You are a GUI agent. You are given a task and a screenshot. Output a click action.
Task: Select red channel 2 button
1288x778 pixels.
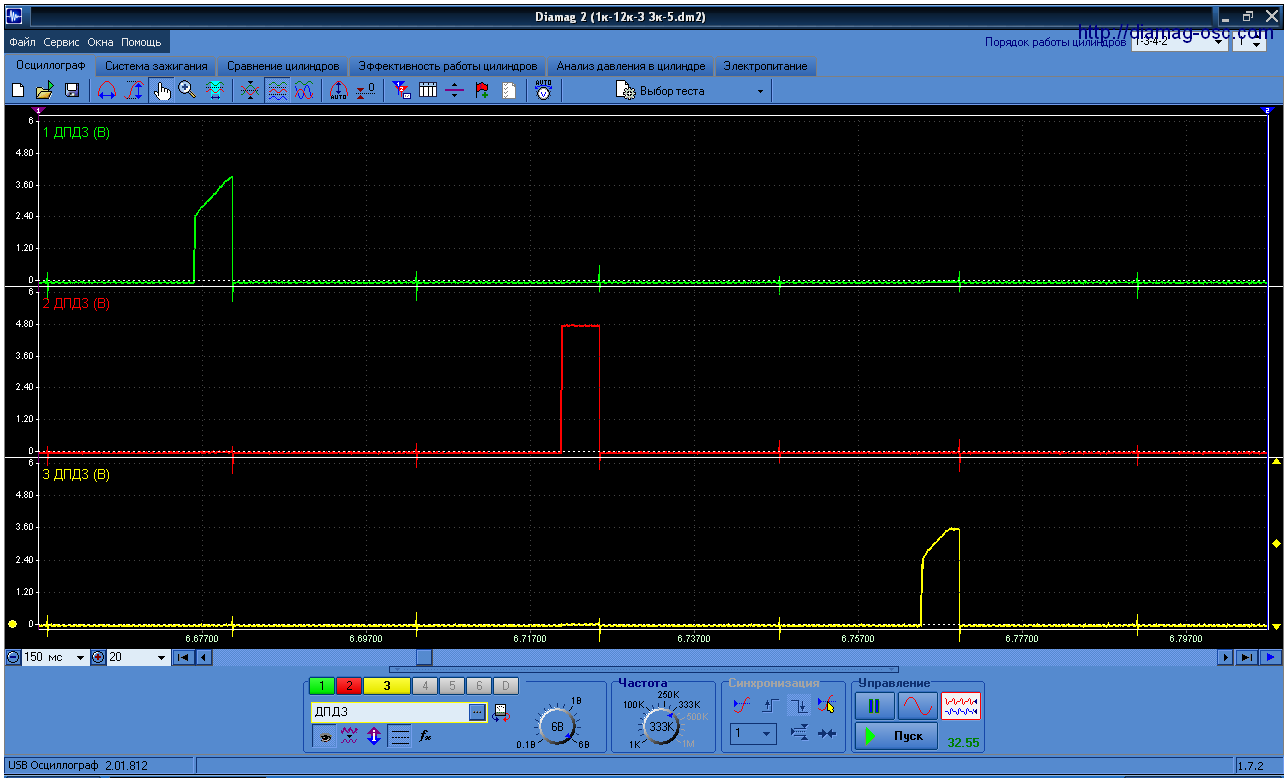pos(349,686)
